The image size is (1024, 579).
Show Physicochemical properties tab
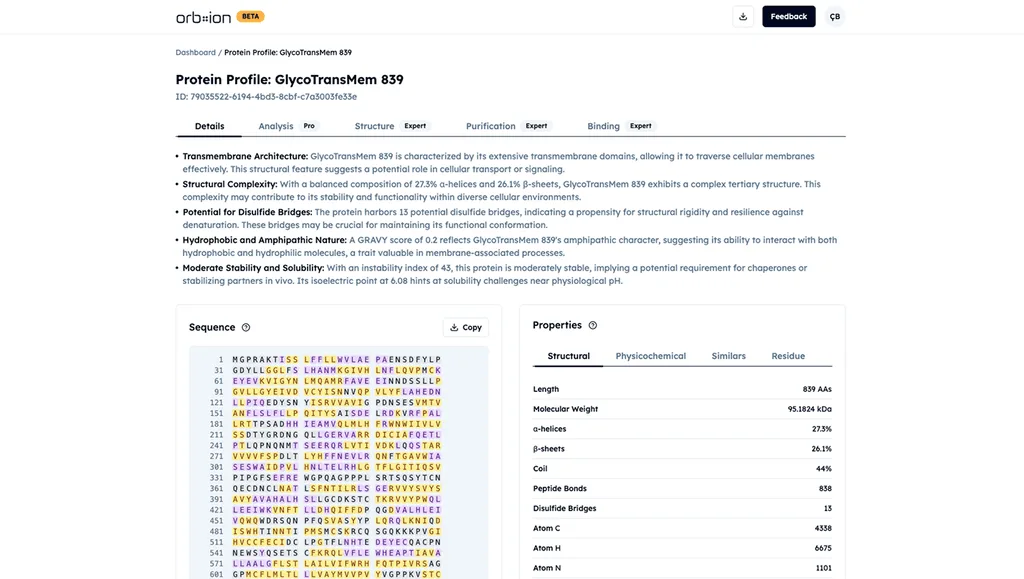pyautogui.click(x=650, y=356)
